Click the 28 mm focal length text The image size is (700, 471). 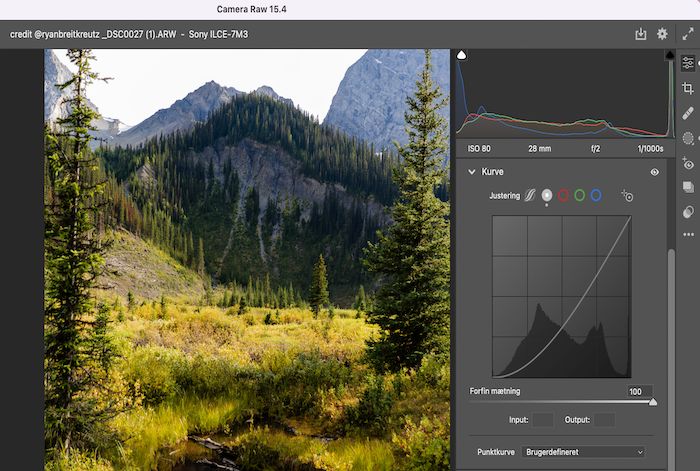[x=539, y=149]
